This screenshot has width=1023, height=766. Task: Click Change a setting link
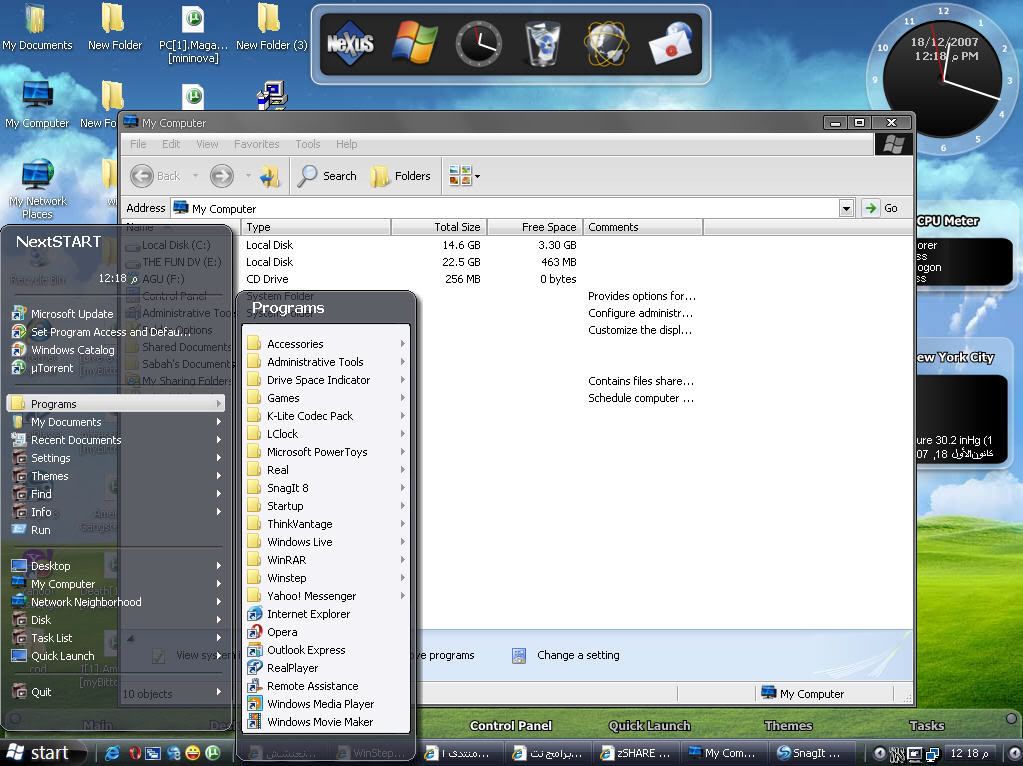click(566, 655)
